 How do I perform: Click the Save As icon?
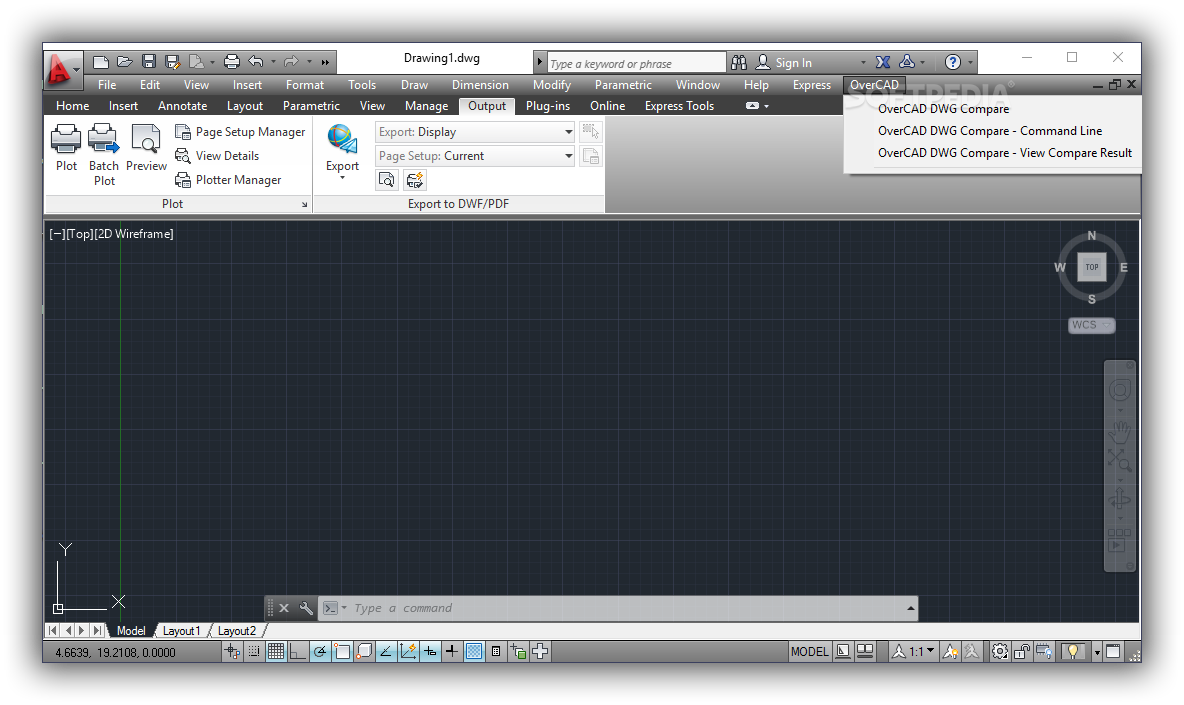(x=172, y=62)
